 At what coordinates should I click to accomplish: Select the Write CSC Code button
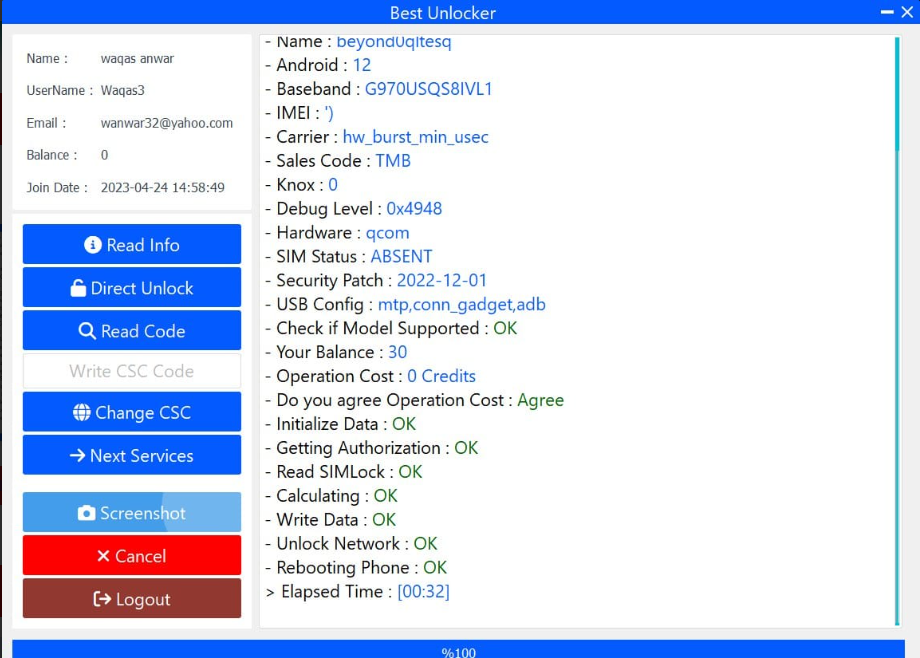[x=132, y=371]
